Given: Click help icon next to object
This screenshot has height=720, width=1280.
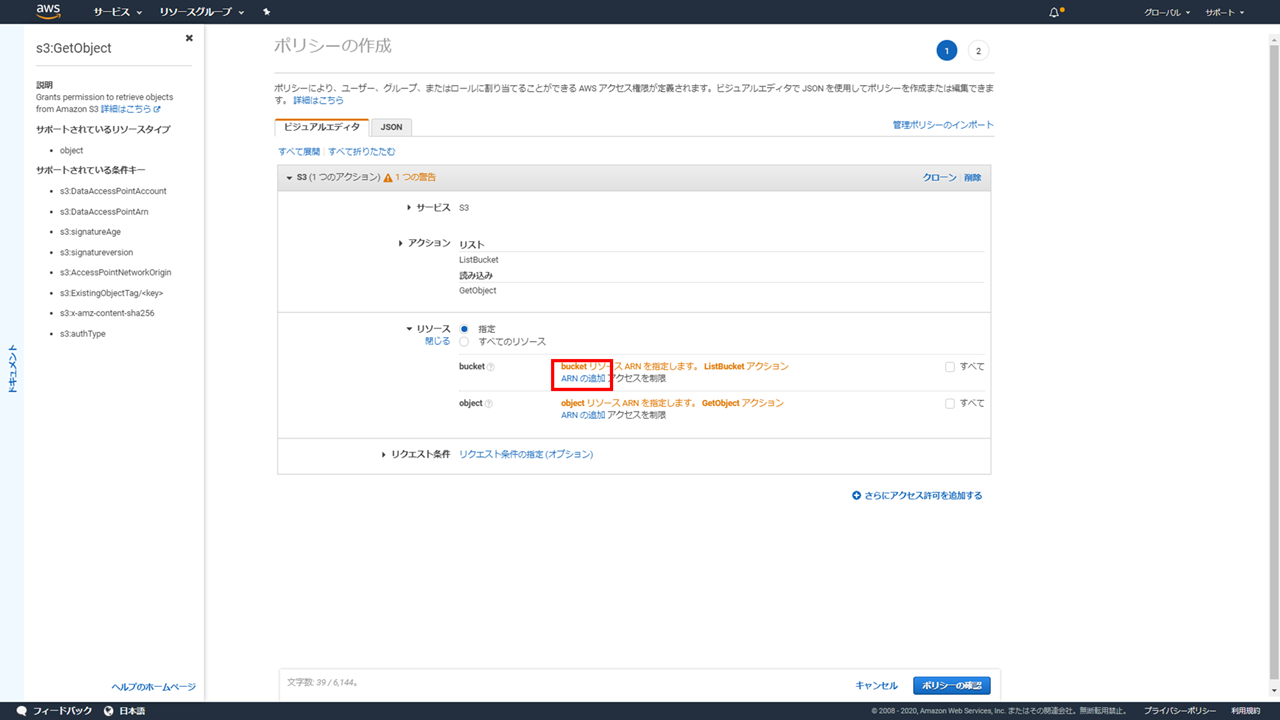Looking at the screenshot, I should pos(490,404).
